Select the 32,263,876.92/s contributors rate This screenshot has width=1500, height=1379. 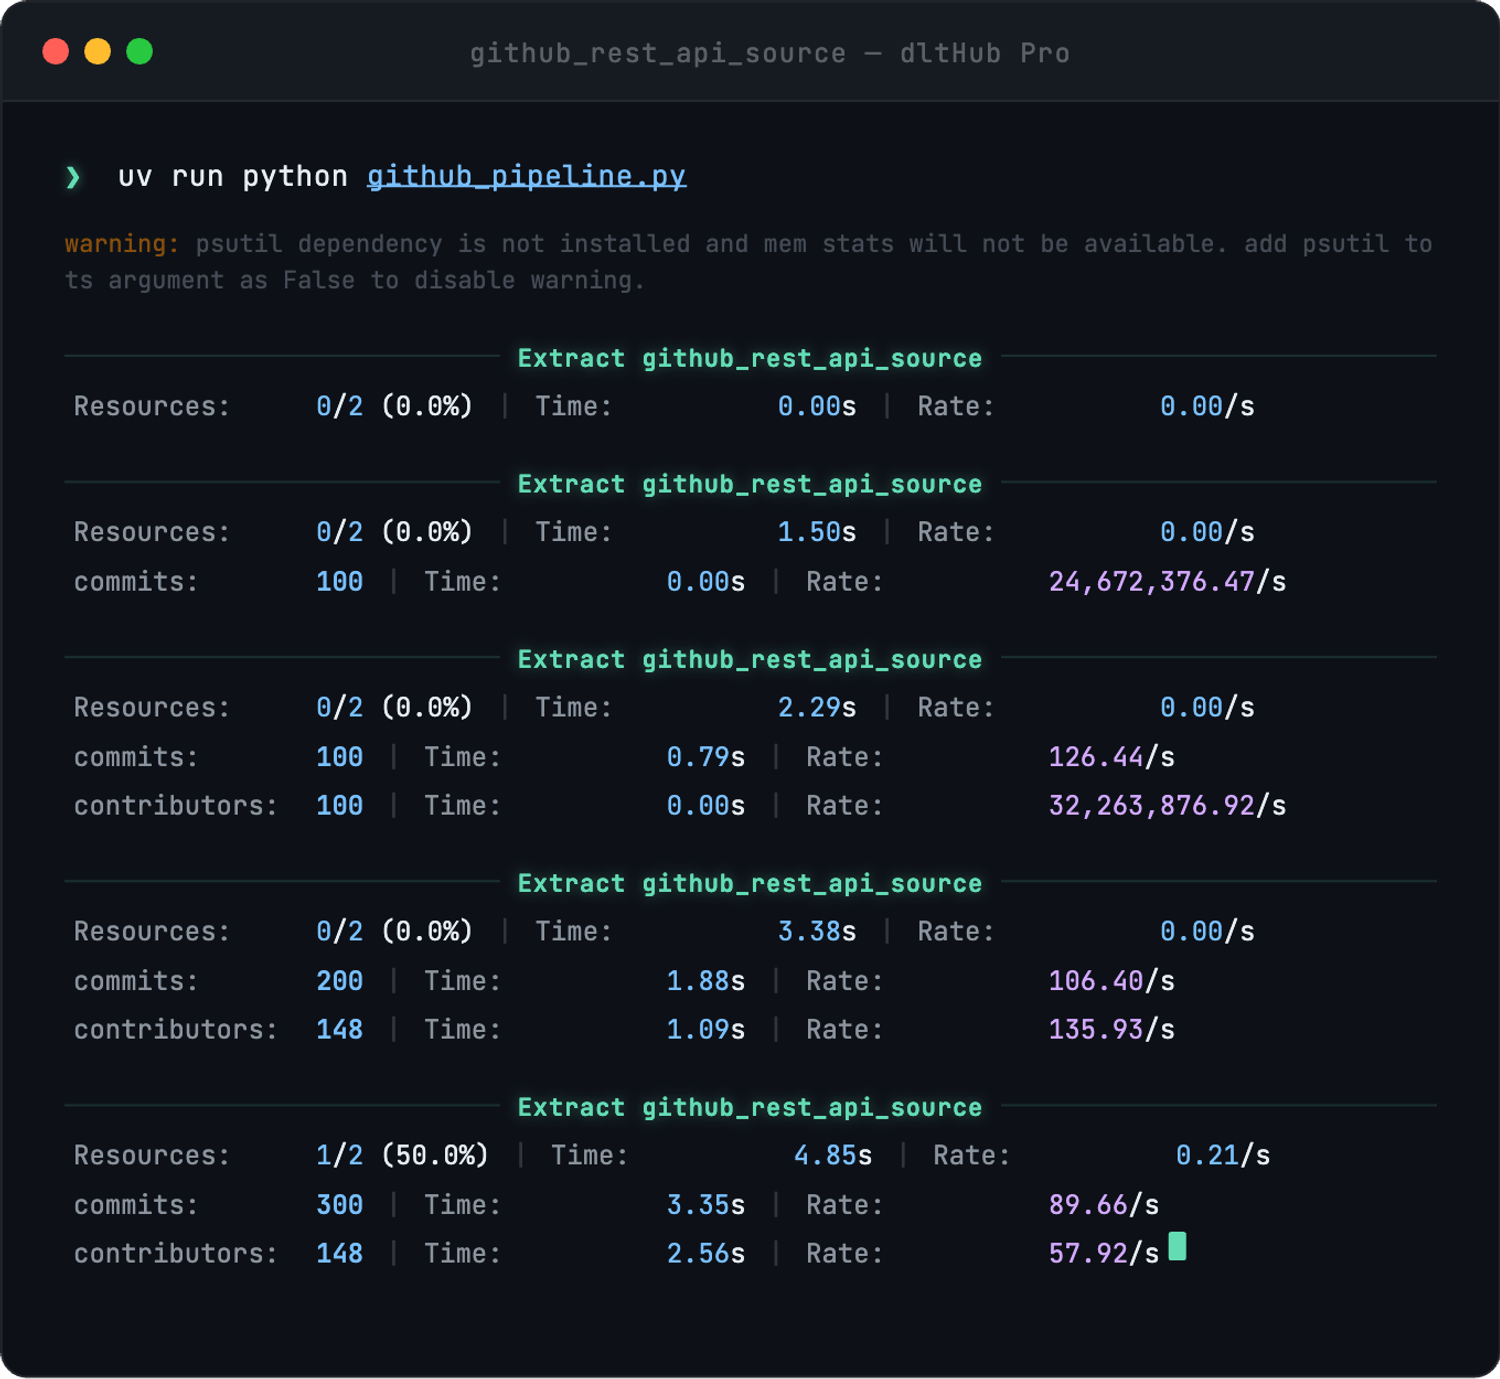click(x=1167, y=805)
